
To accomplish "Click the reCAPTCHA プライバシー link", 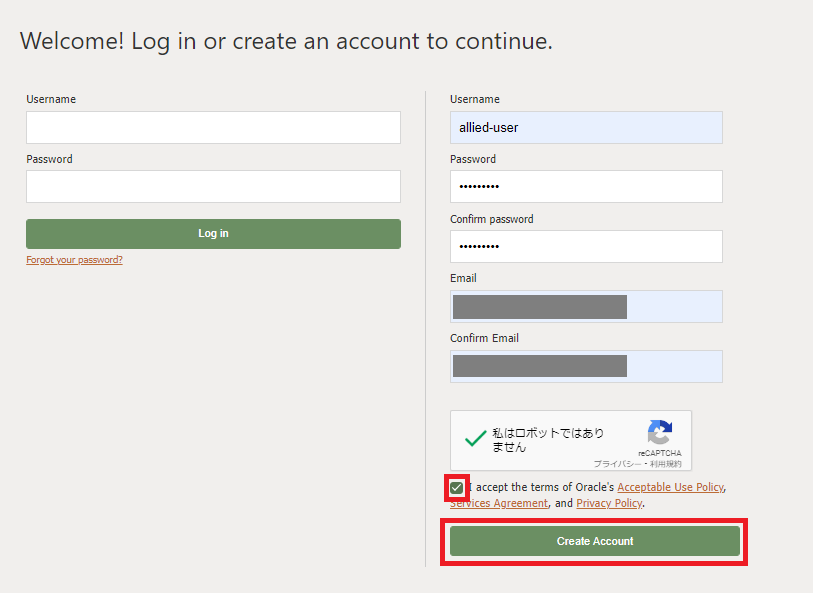I will 615,464.
